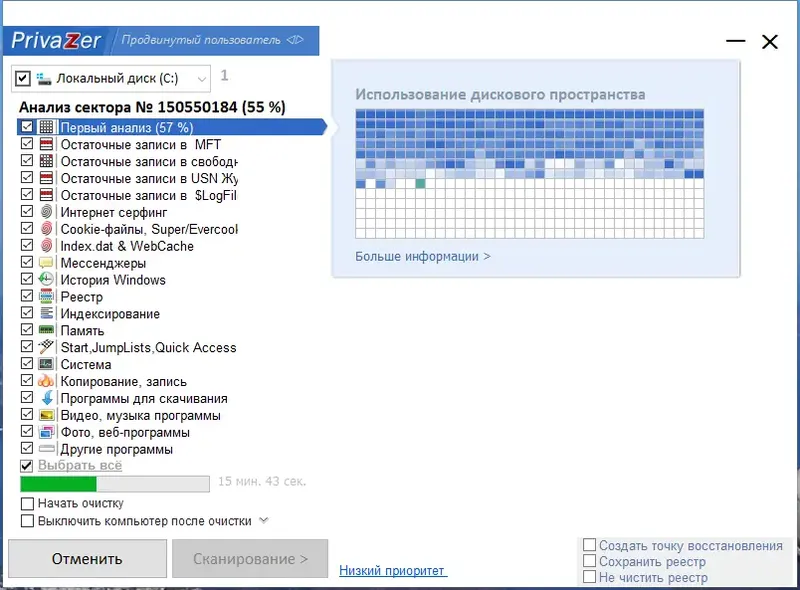Expand options arrow after Выключить компьютер после очистки
This screenshot has width=800, height=590.
(x=263, y=521)
